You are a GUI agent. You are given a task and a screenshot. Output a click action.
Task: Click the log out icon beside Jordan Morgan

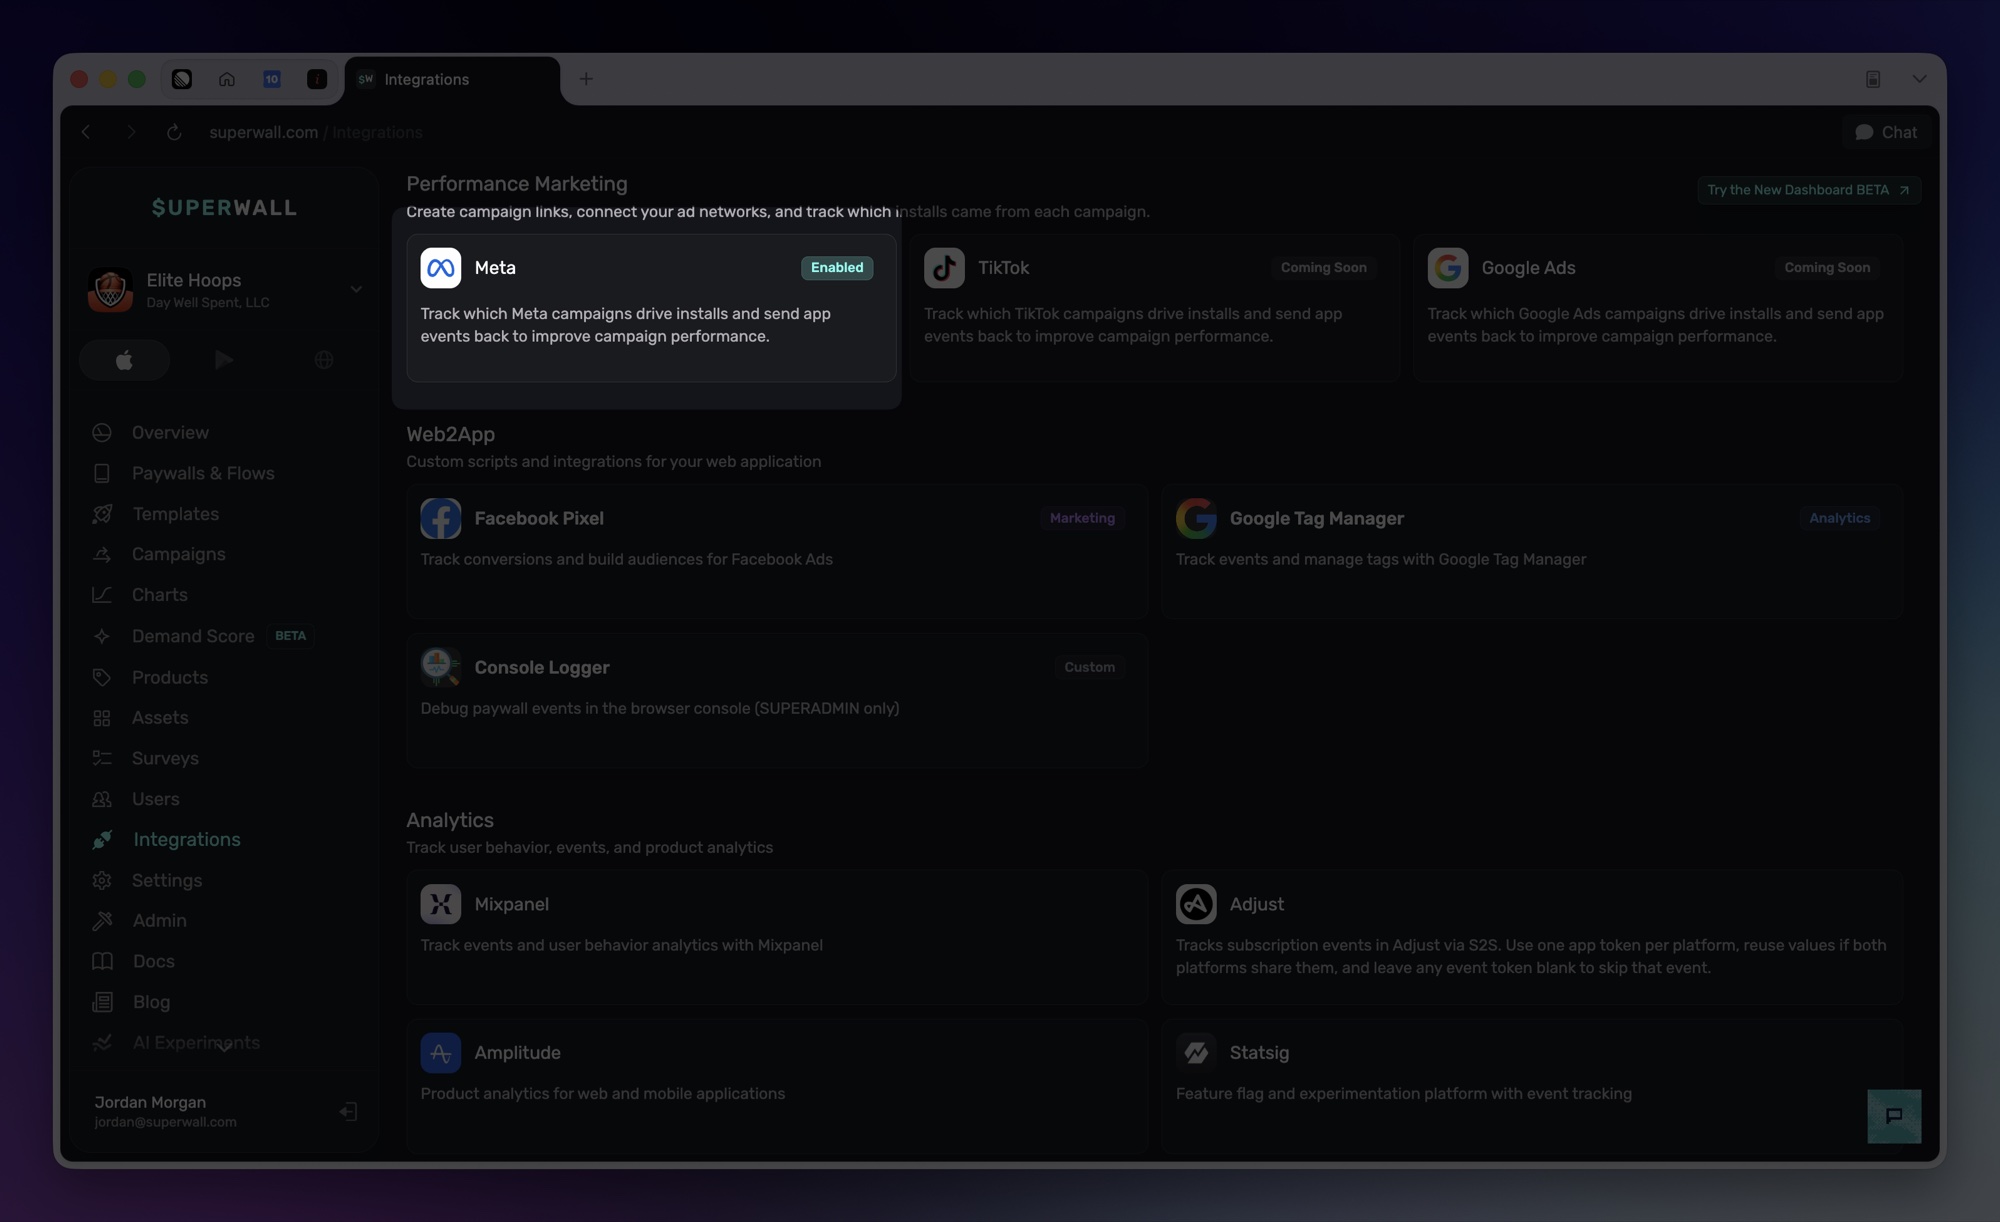[x=348, y=1111]
